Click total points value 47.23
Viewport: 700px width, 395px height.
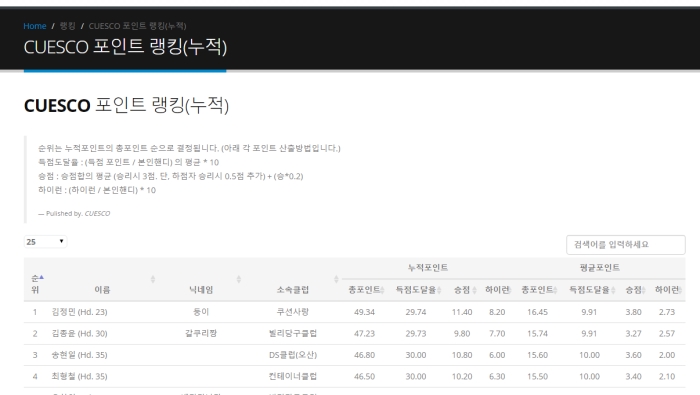coord(364,333)
